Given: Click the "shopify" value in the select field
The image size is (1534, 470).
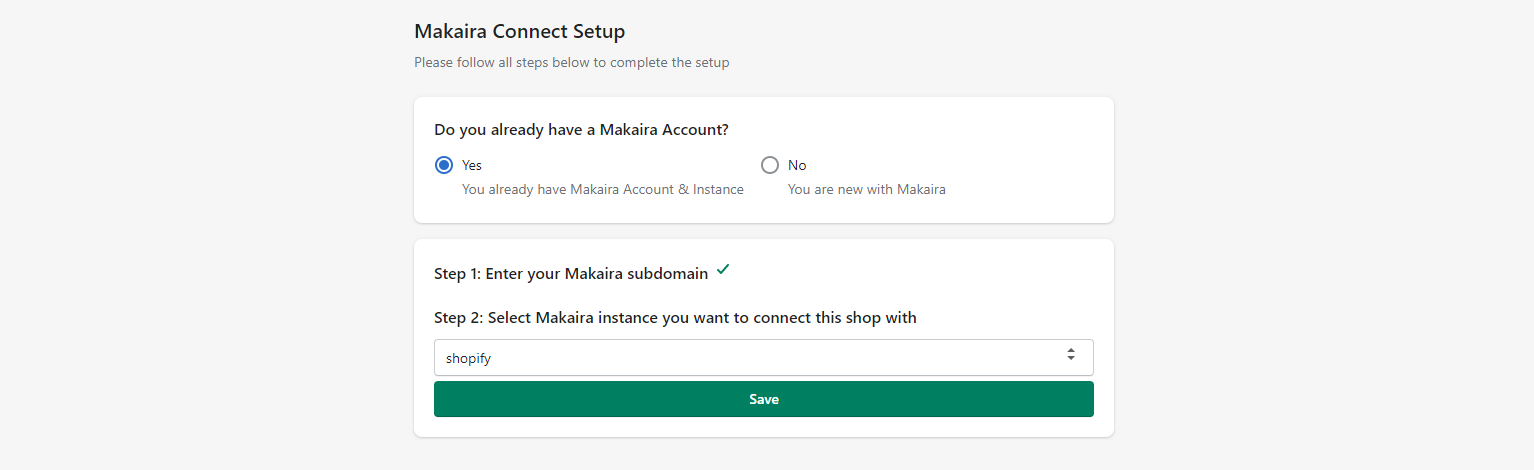Looking at the screenshot, I should [469, 358].
